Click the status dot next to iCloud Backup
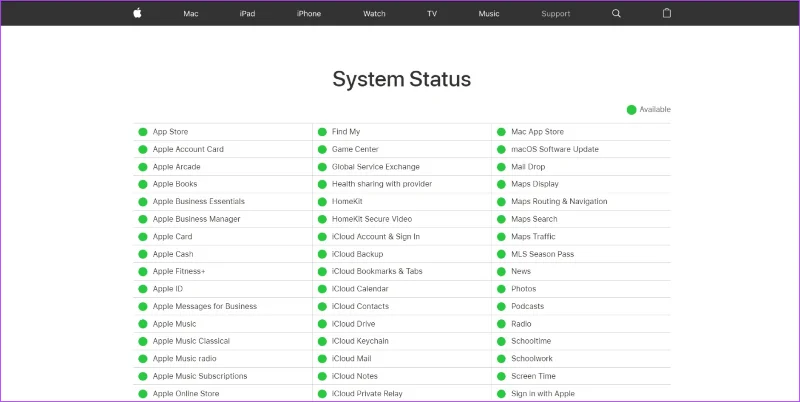 pos(322,254)
